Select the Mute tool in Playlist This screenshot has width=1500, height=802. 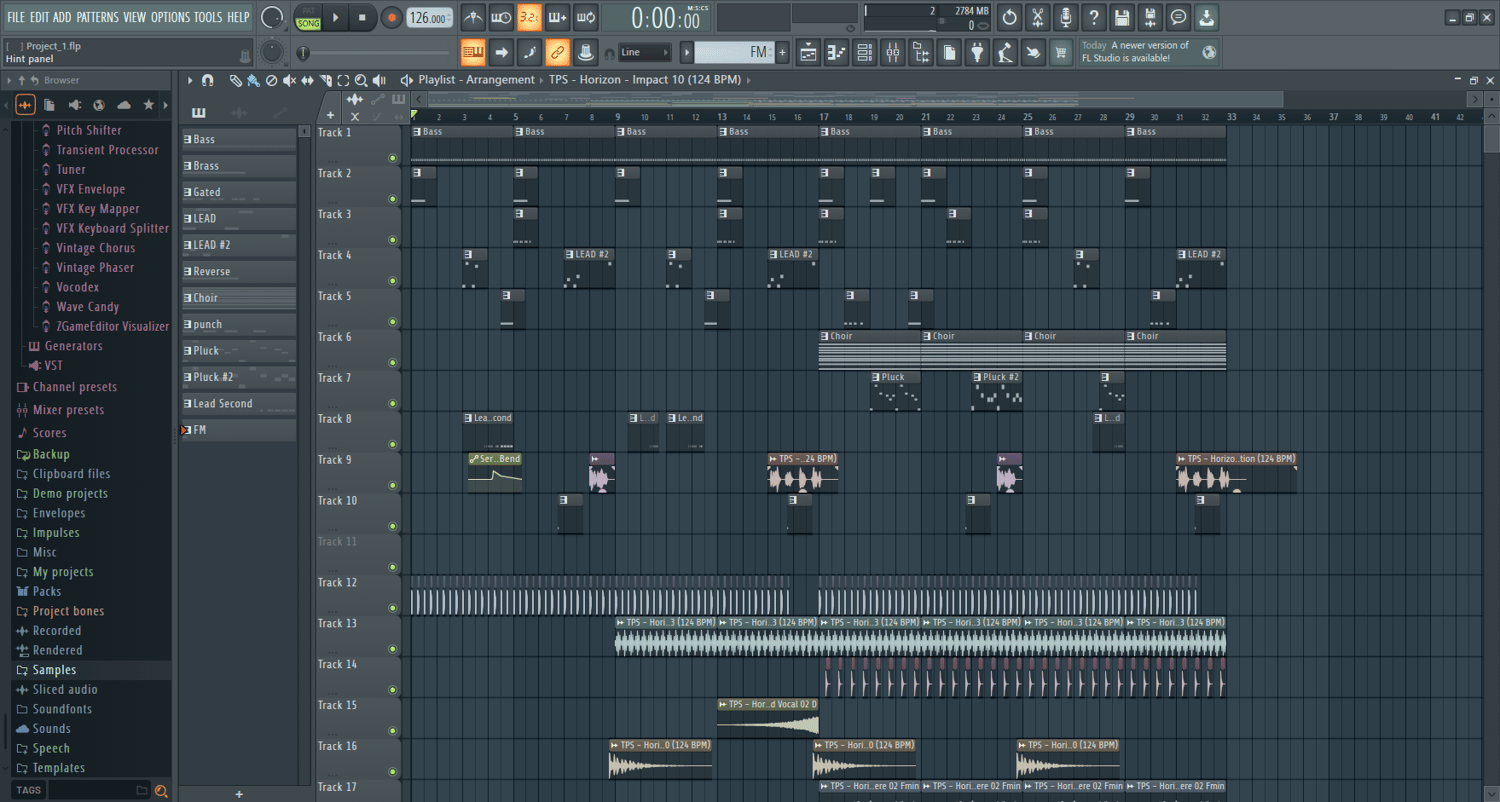[289, 80]
